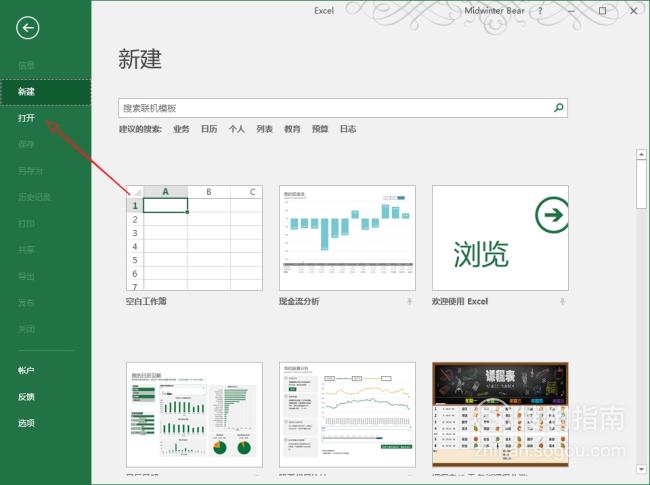650x485 pixels.
Task: Click the back arrow circle icon
Action: 28,28
